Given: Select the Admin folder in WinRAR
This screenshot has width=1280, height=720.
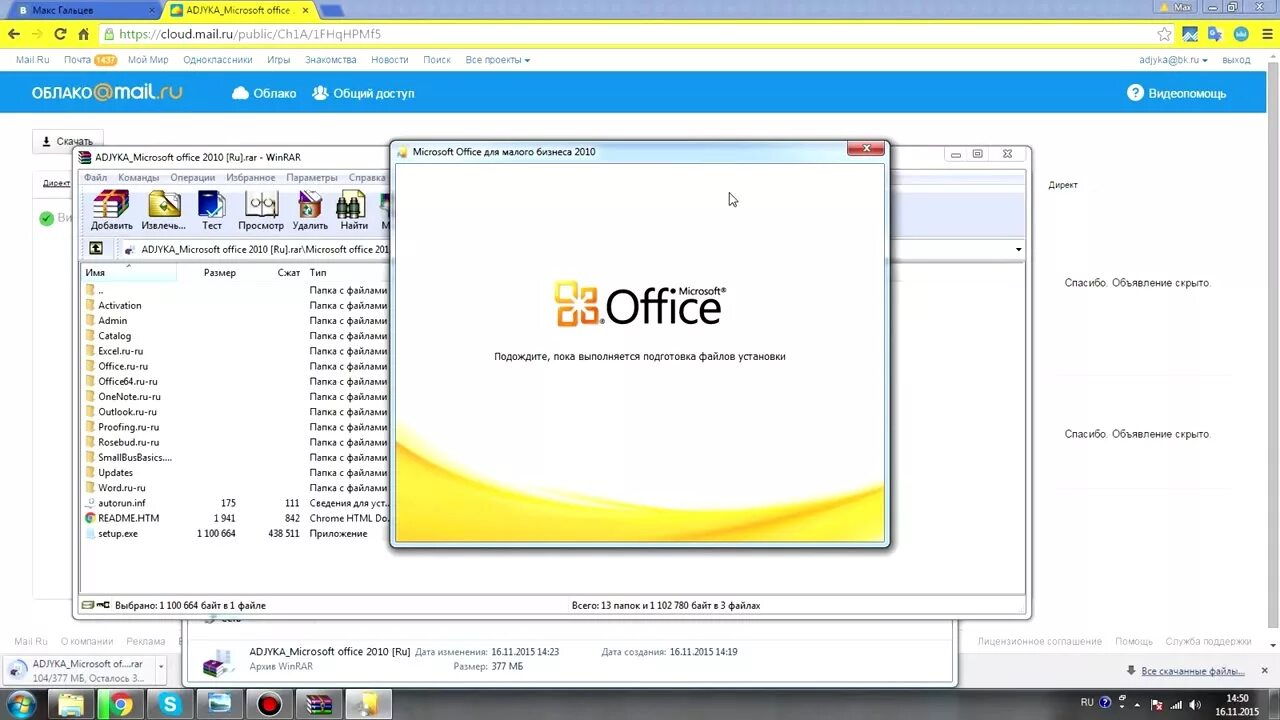Looking at the screenshot, I should [x=112, y=321].
